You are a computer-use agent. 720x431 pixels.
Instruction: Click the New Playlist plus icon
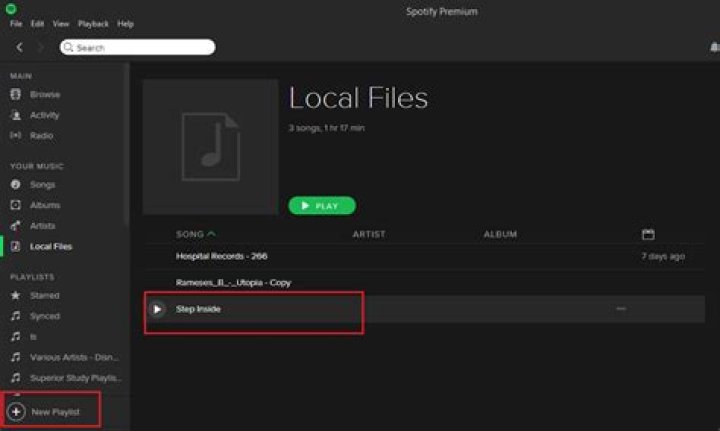click(16, 412)
